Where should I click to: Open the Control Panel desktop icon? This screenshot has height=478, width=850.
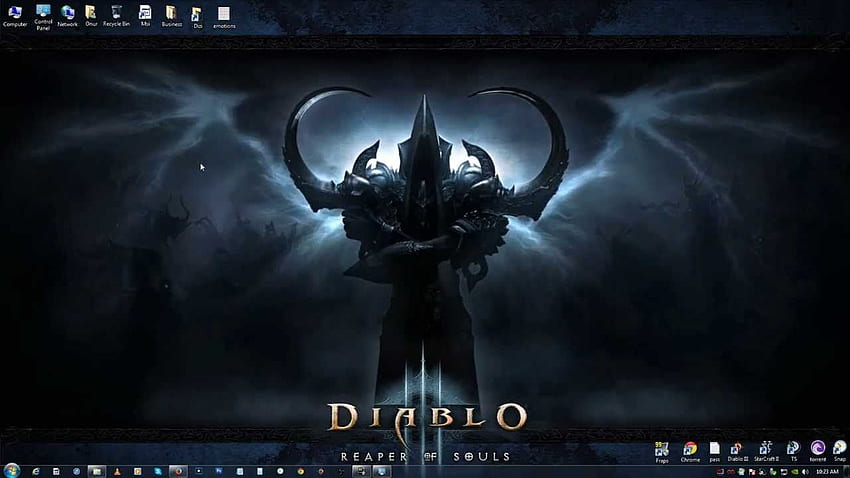[43, 17]
